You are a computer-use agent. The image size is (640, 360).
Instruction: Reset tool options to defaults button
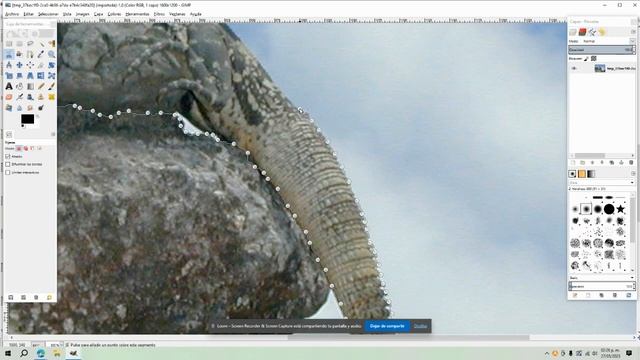(49, 297)
